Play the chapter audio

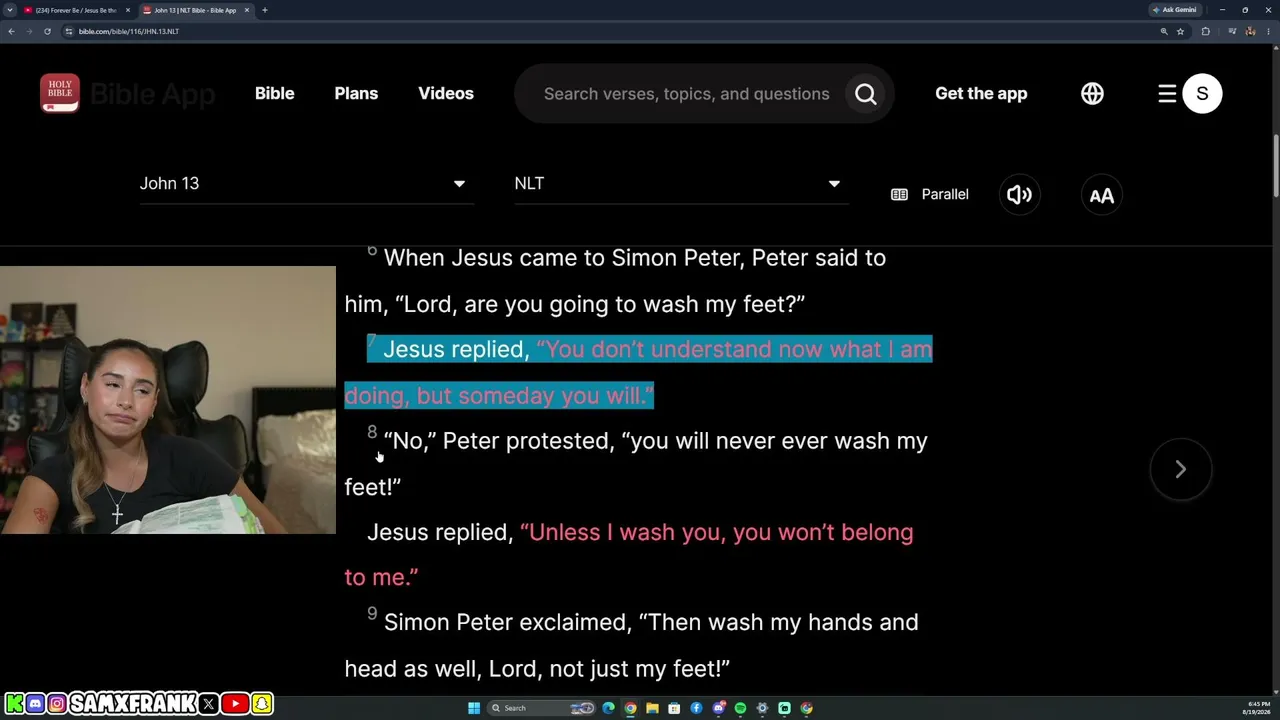click(x=1019, y=194)
